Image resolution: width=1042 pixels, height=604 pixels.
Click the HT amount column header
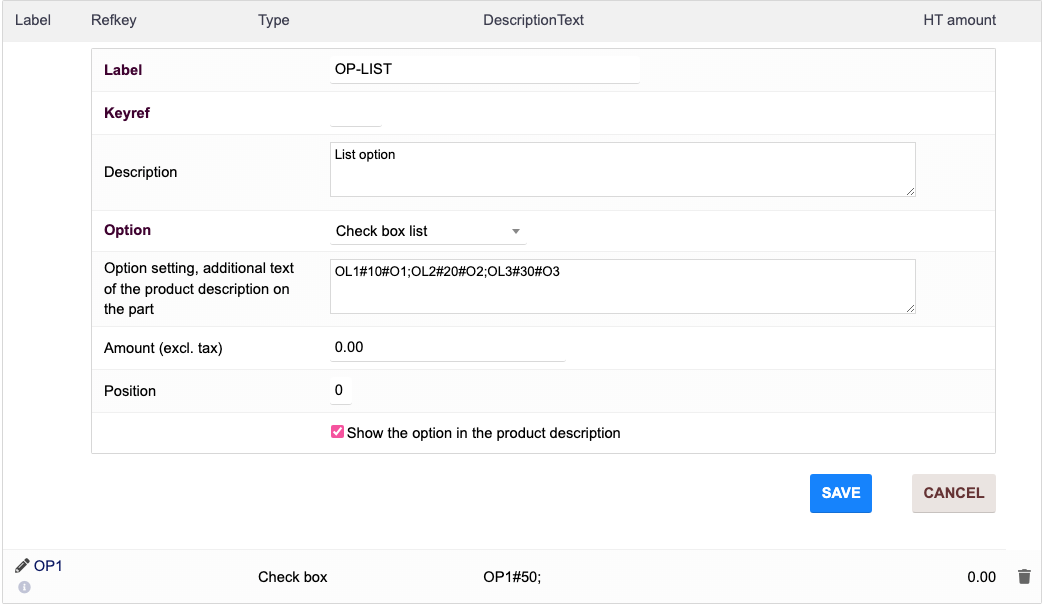pyautogui.click(x=959, y=20)
